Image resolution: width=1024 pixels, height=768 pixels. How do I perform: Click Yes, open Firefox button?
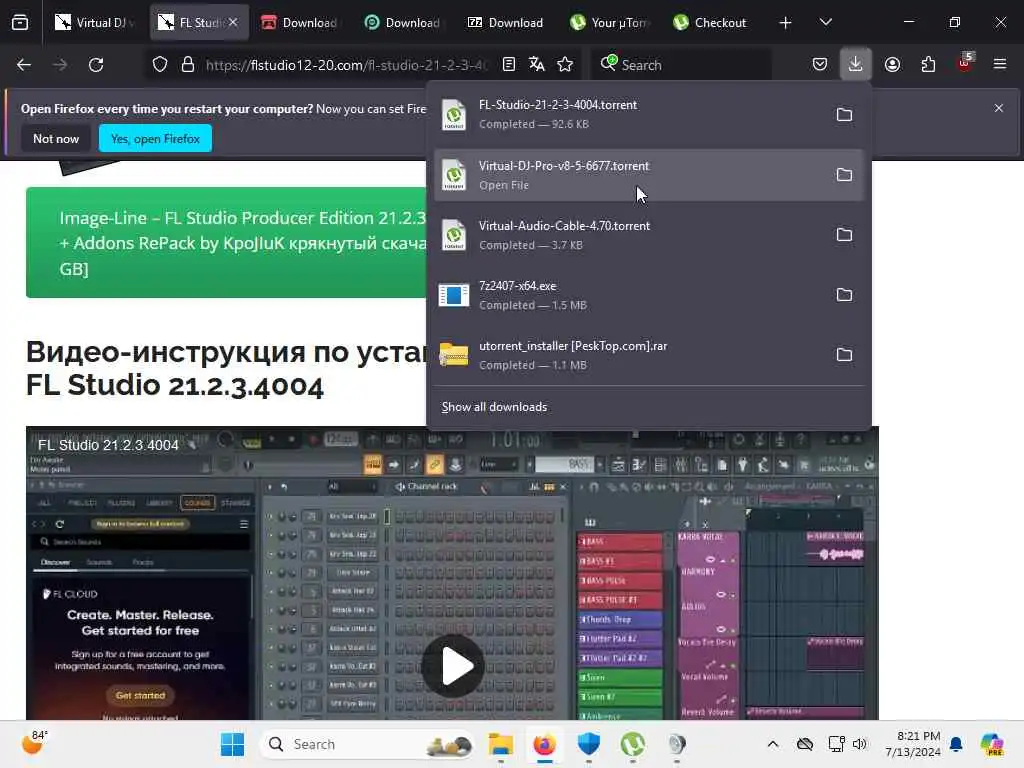click(155, 138)
